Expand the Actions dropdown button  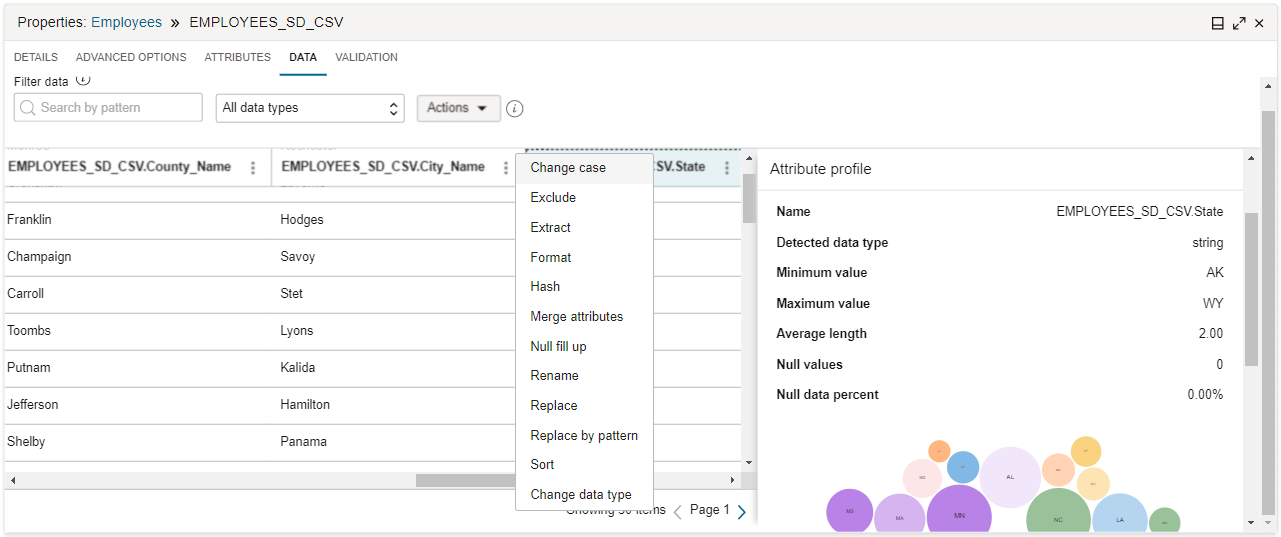coord(458,108)
